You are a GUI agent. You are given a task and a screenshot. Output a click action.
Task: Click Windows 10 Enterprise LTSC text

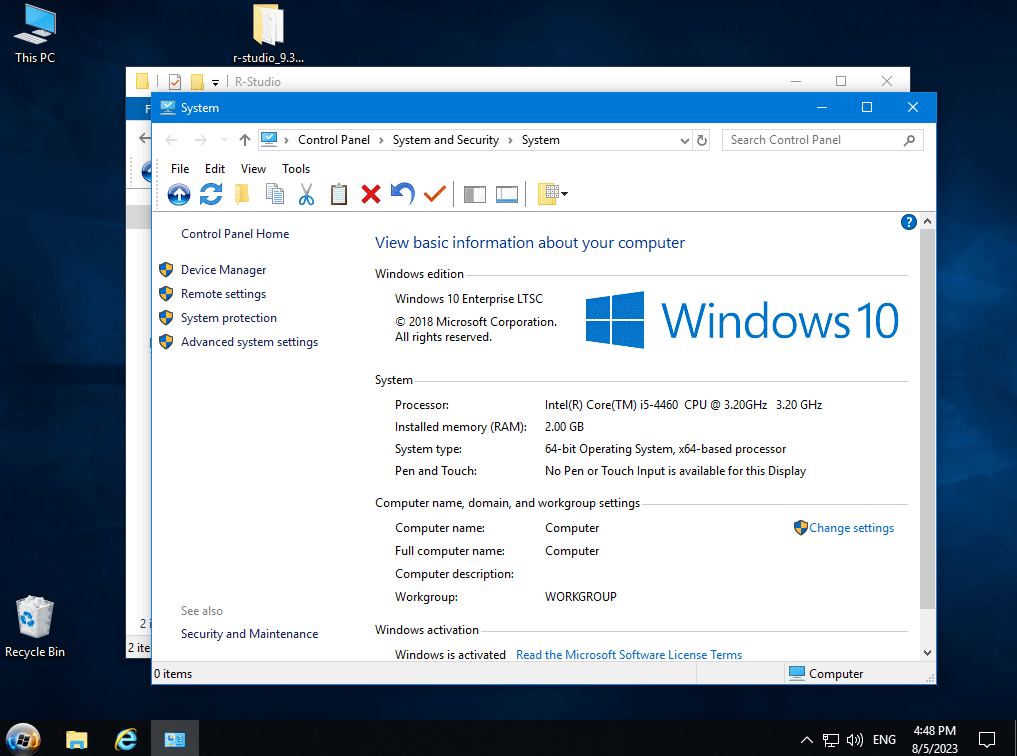(x=468, y=299)
